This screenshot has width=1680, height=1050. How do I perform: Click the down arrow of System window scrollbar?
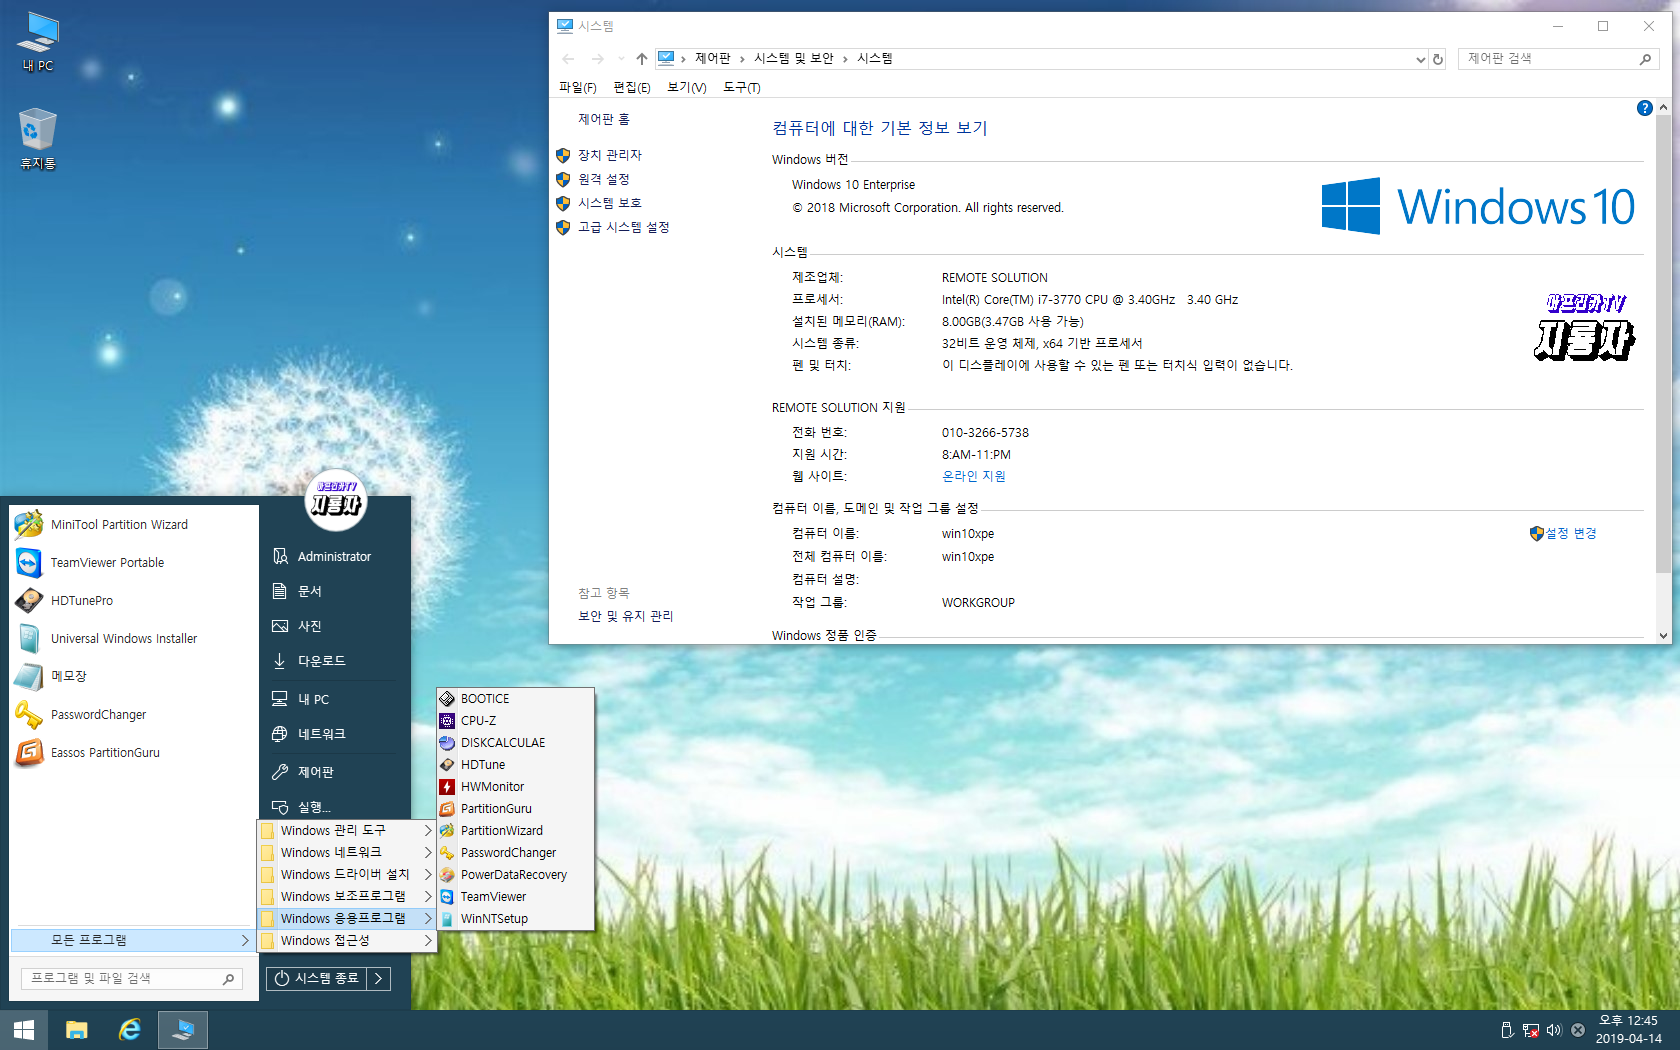1663,635
